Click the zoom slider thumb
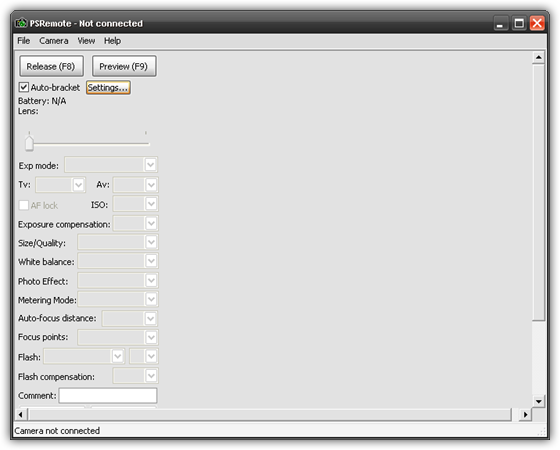 coord(29,143)
